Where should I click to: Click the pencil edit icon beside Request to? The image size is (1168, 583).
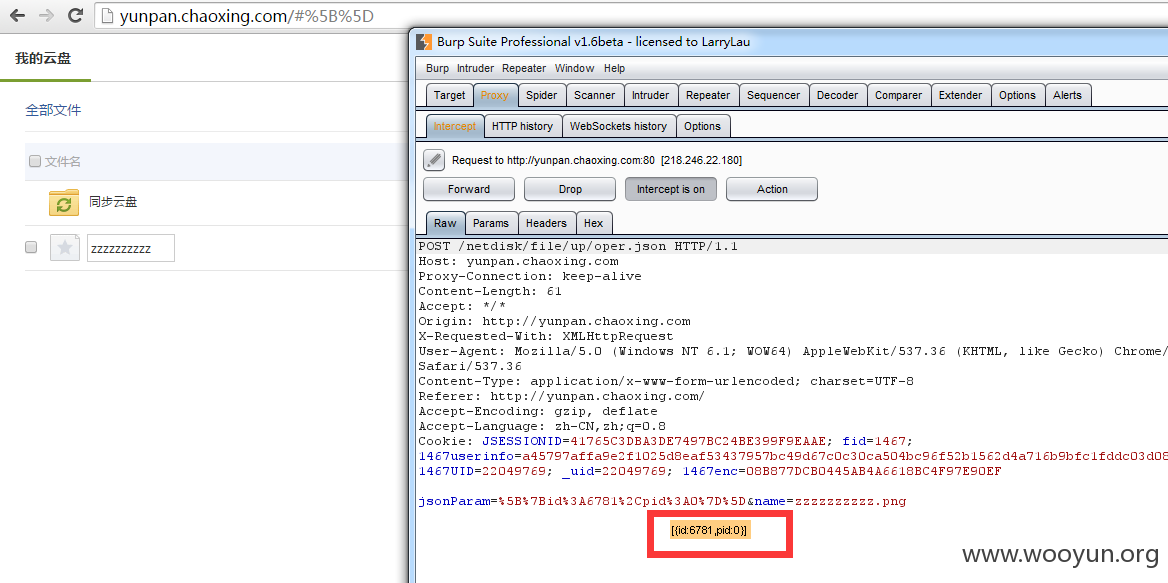(434, 160)
